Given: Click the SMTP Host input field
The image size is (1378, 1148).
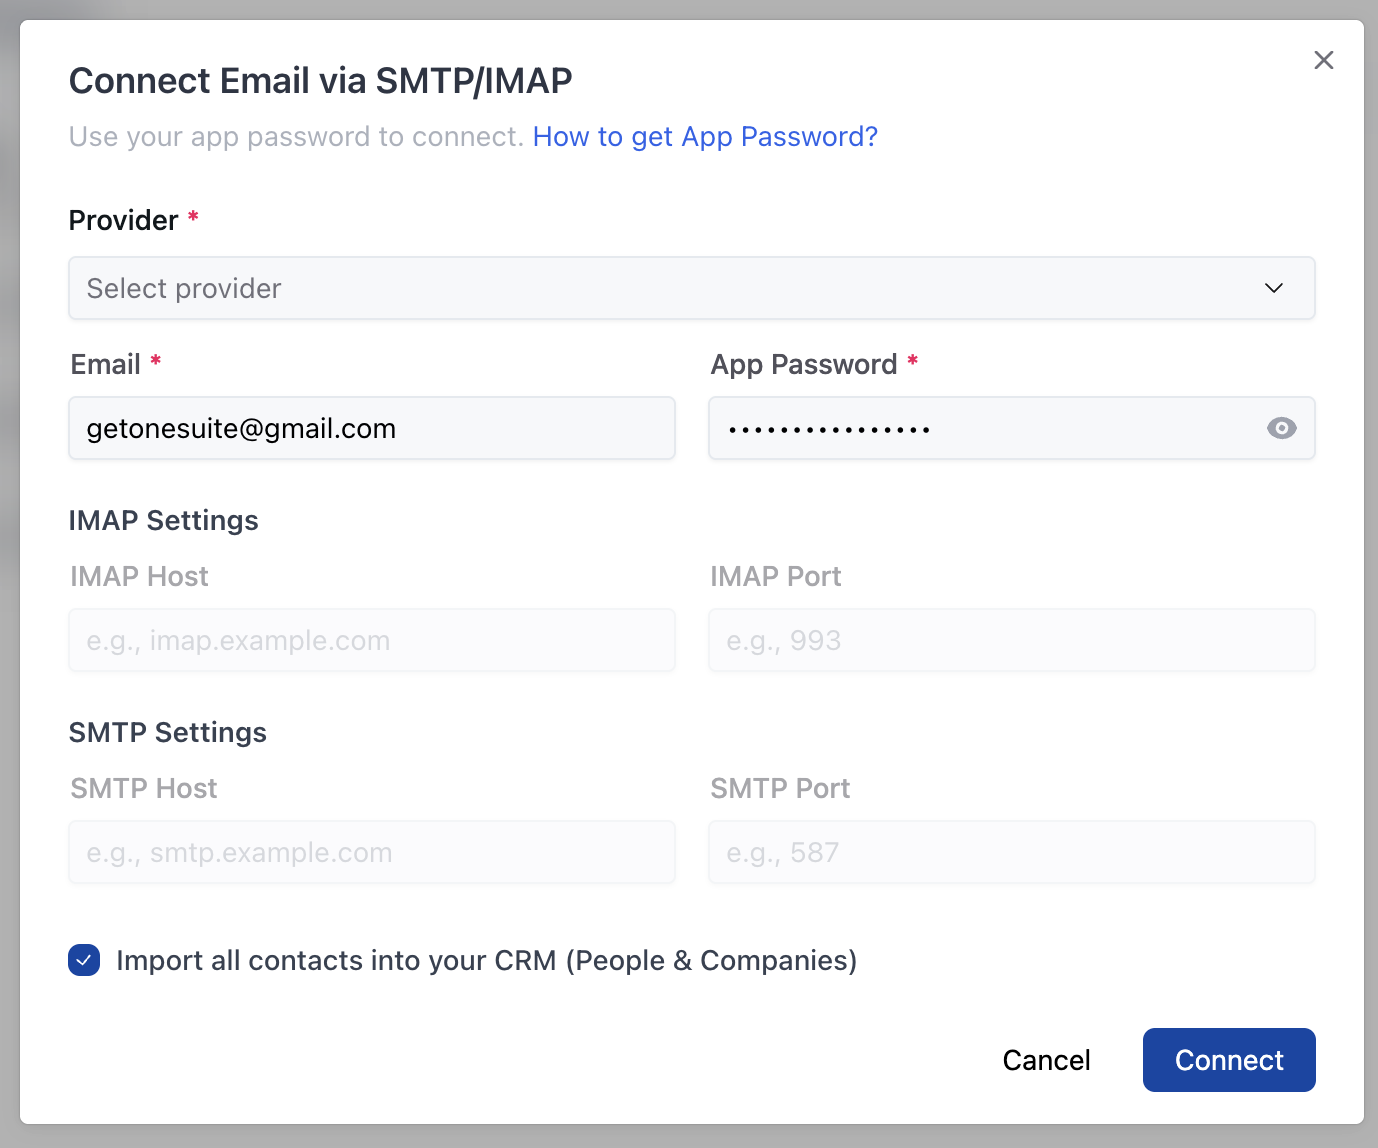Looking at the screenshot, I should coord(371,852).
